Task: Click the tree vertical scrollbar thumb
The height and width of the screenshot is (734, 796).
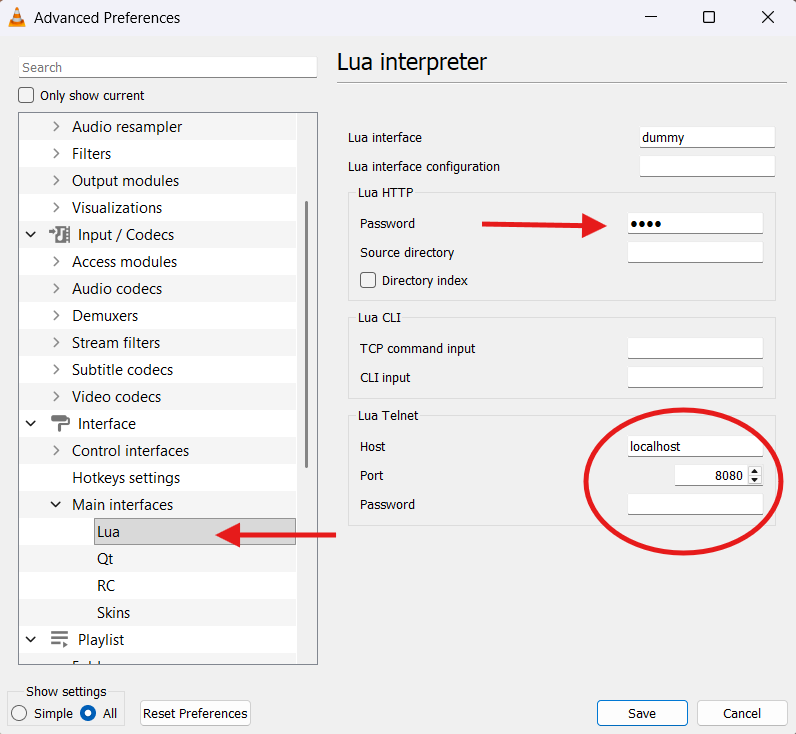Action: pyautogui.click(x=307, y=335)
